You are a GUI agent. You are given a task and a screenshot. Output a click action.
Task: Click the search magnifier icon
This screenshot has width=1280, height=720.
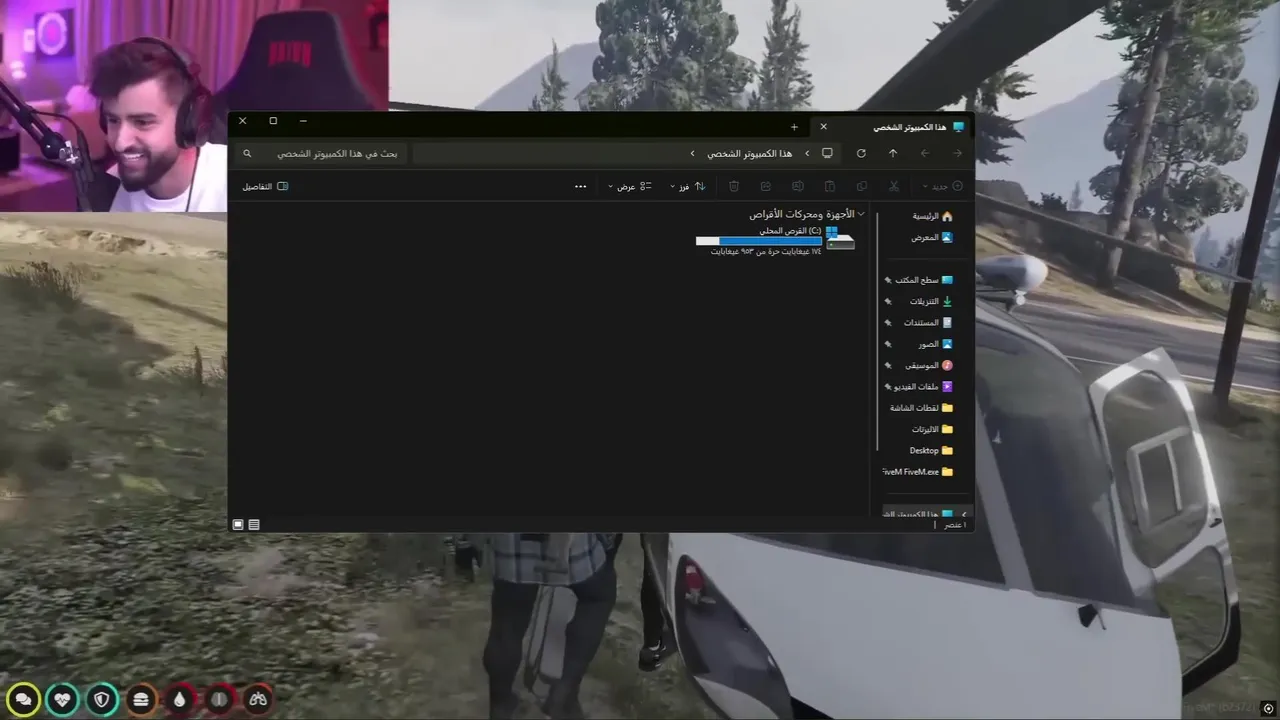coord(247,153)
